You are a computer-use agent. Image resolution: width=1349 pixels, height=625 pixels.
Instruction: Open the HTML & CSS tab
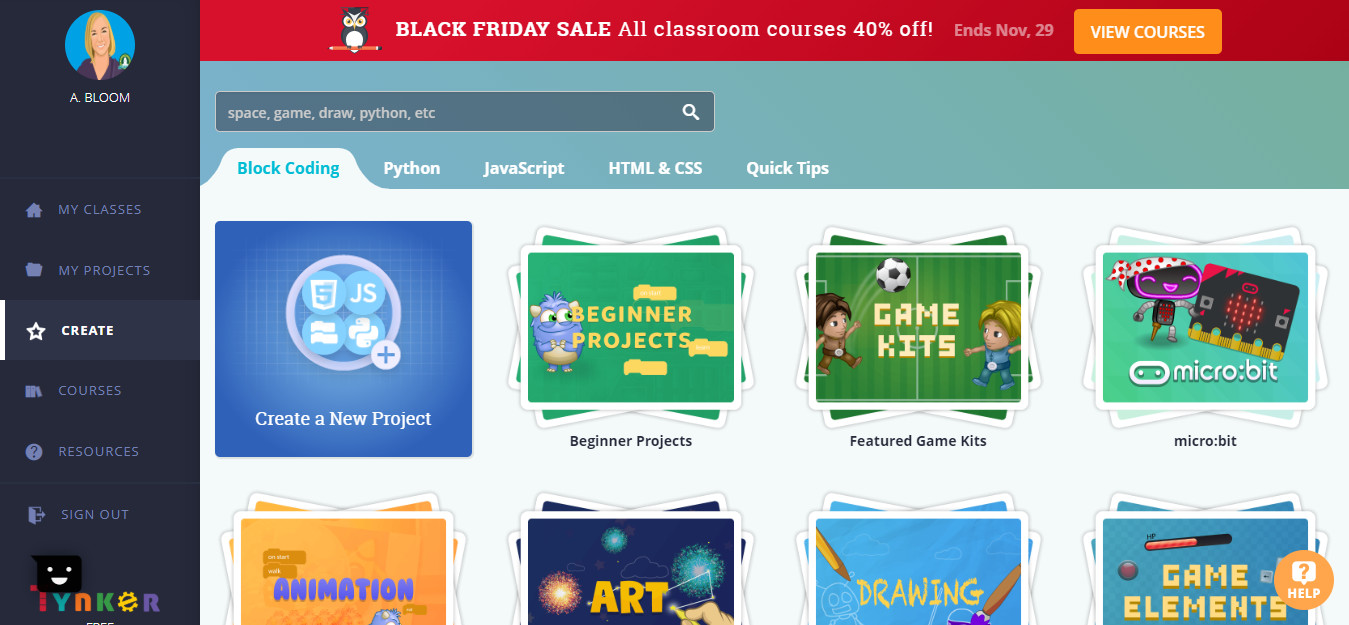(x=655, y=168)
